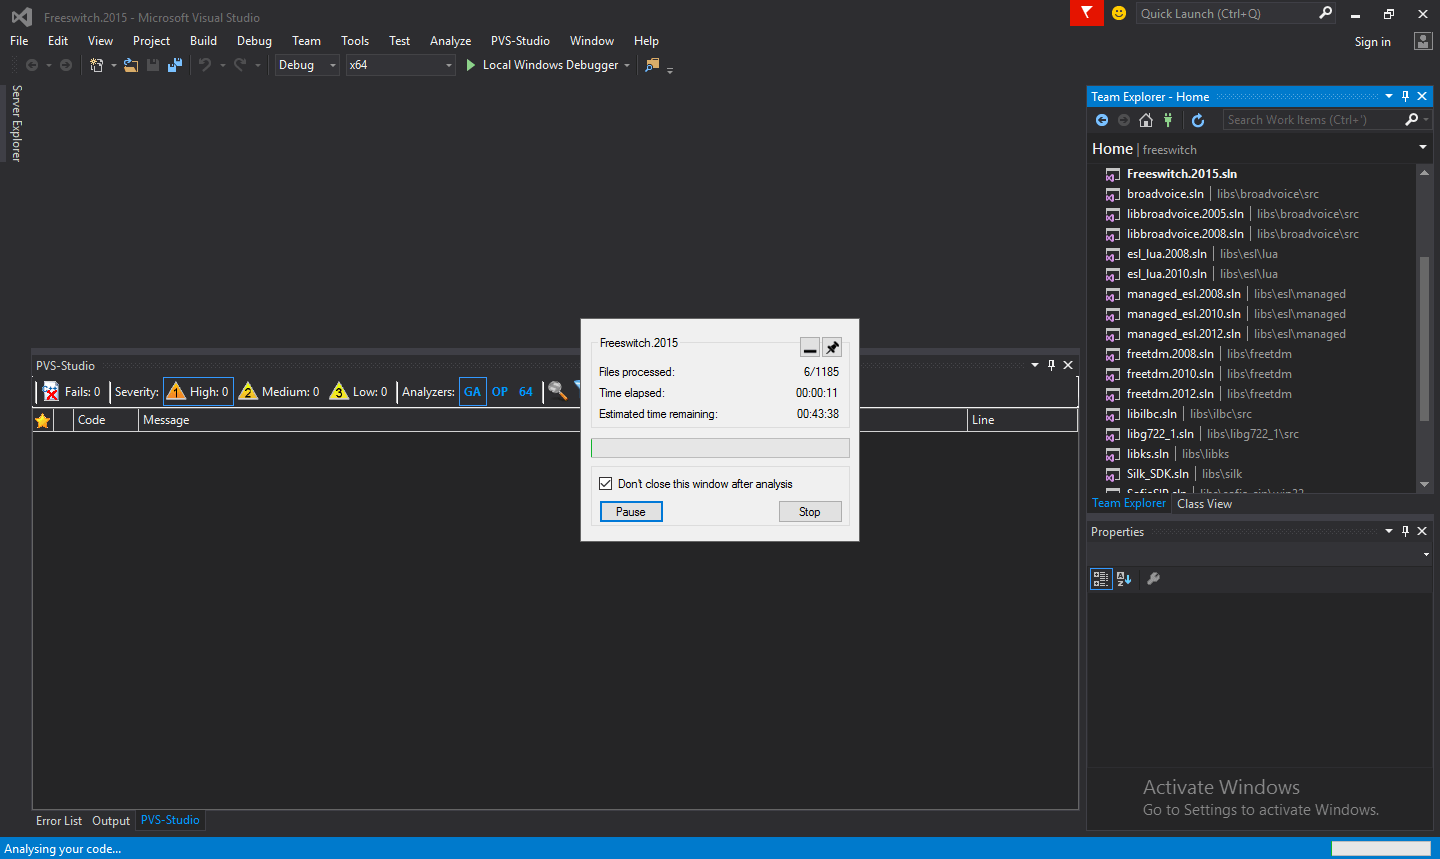1440x859 pixels.
Task: Click the PVS-Studio magnifier quick filter icon
Action: (557, 391)
